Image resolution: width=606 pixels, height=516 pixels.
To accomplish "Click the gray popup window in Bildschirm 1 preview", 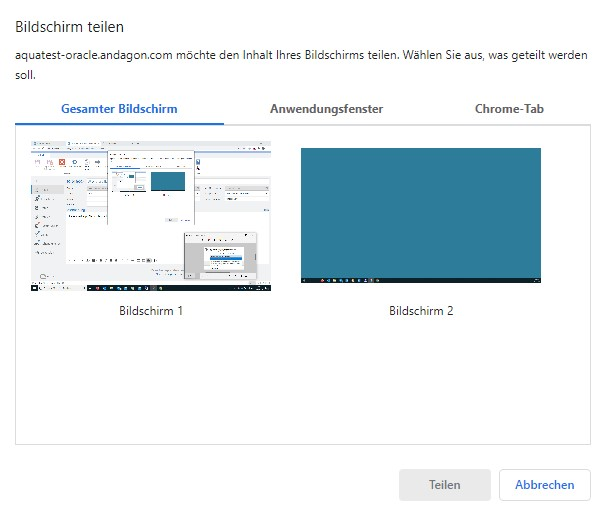I will coord(220,255).
